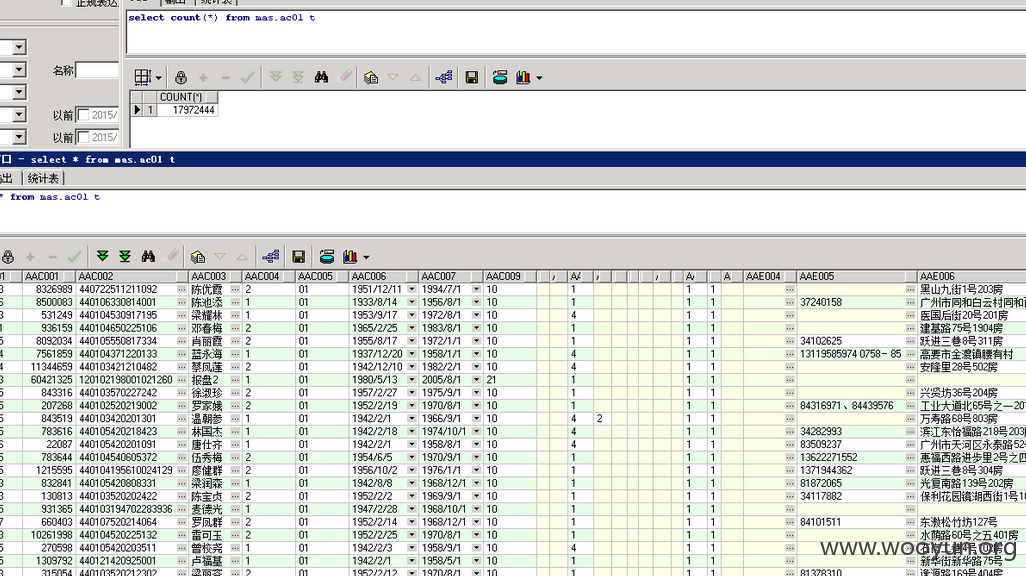Screen dimensions: 1026x576
Task: Click the AAC006 column header
Action: click(x=383, y=276)
